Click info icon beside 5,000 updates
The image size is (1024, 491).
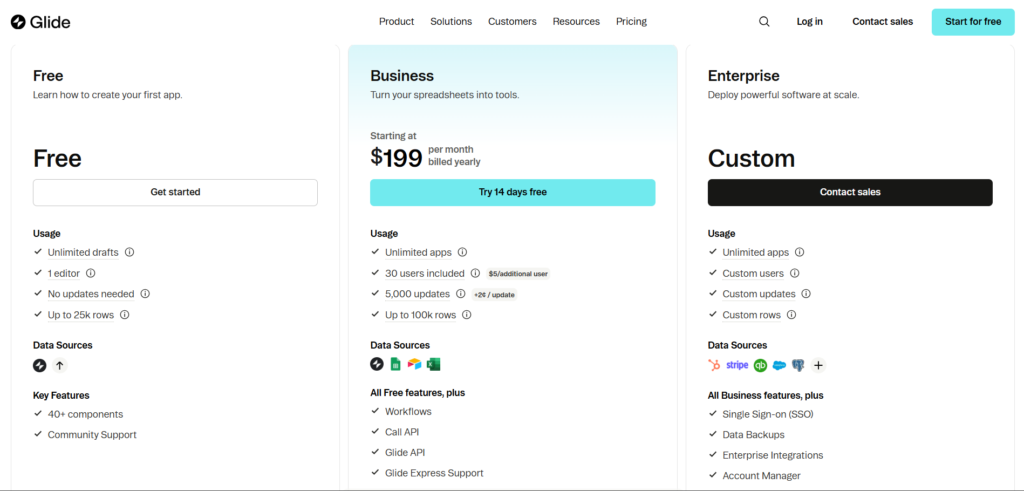point(460,294)
